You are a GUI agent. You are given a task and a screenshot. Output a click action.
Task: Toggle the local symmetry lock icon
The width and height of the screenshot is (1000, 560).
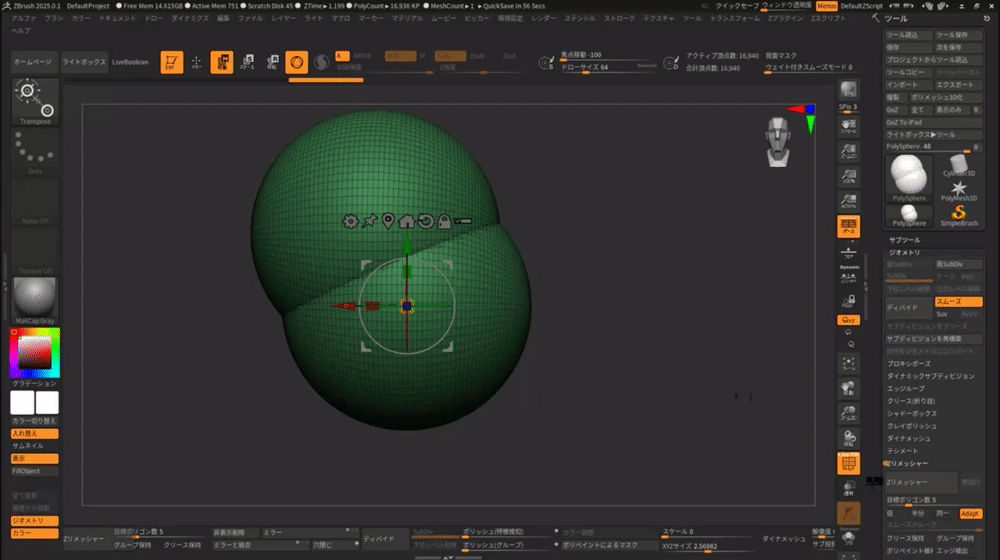click(x=848, y=300)
